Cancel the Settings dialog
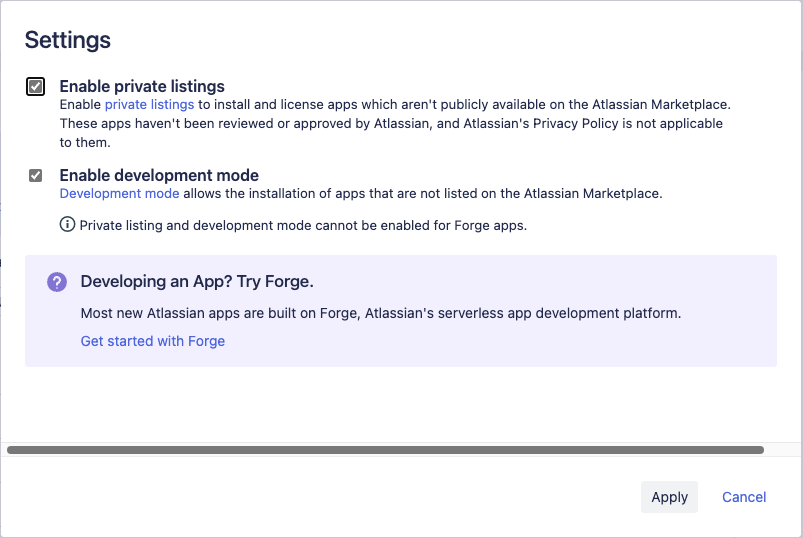 coord(744,497)
